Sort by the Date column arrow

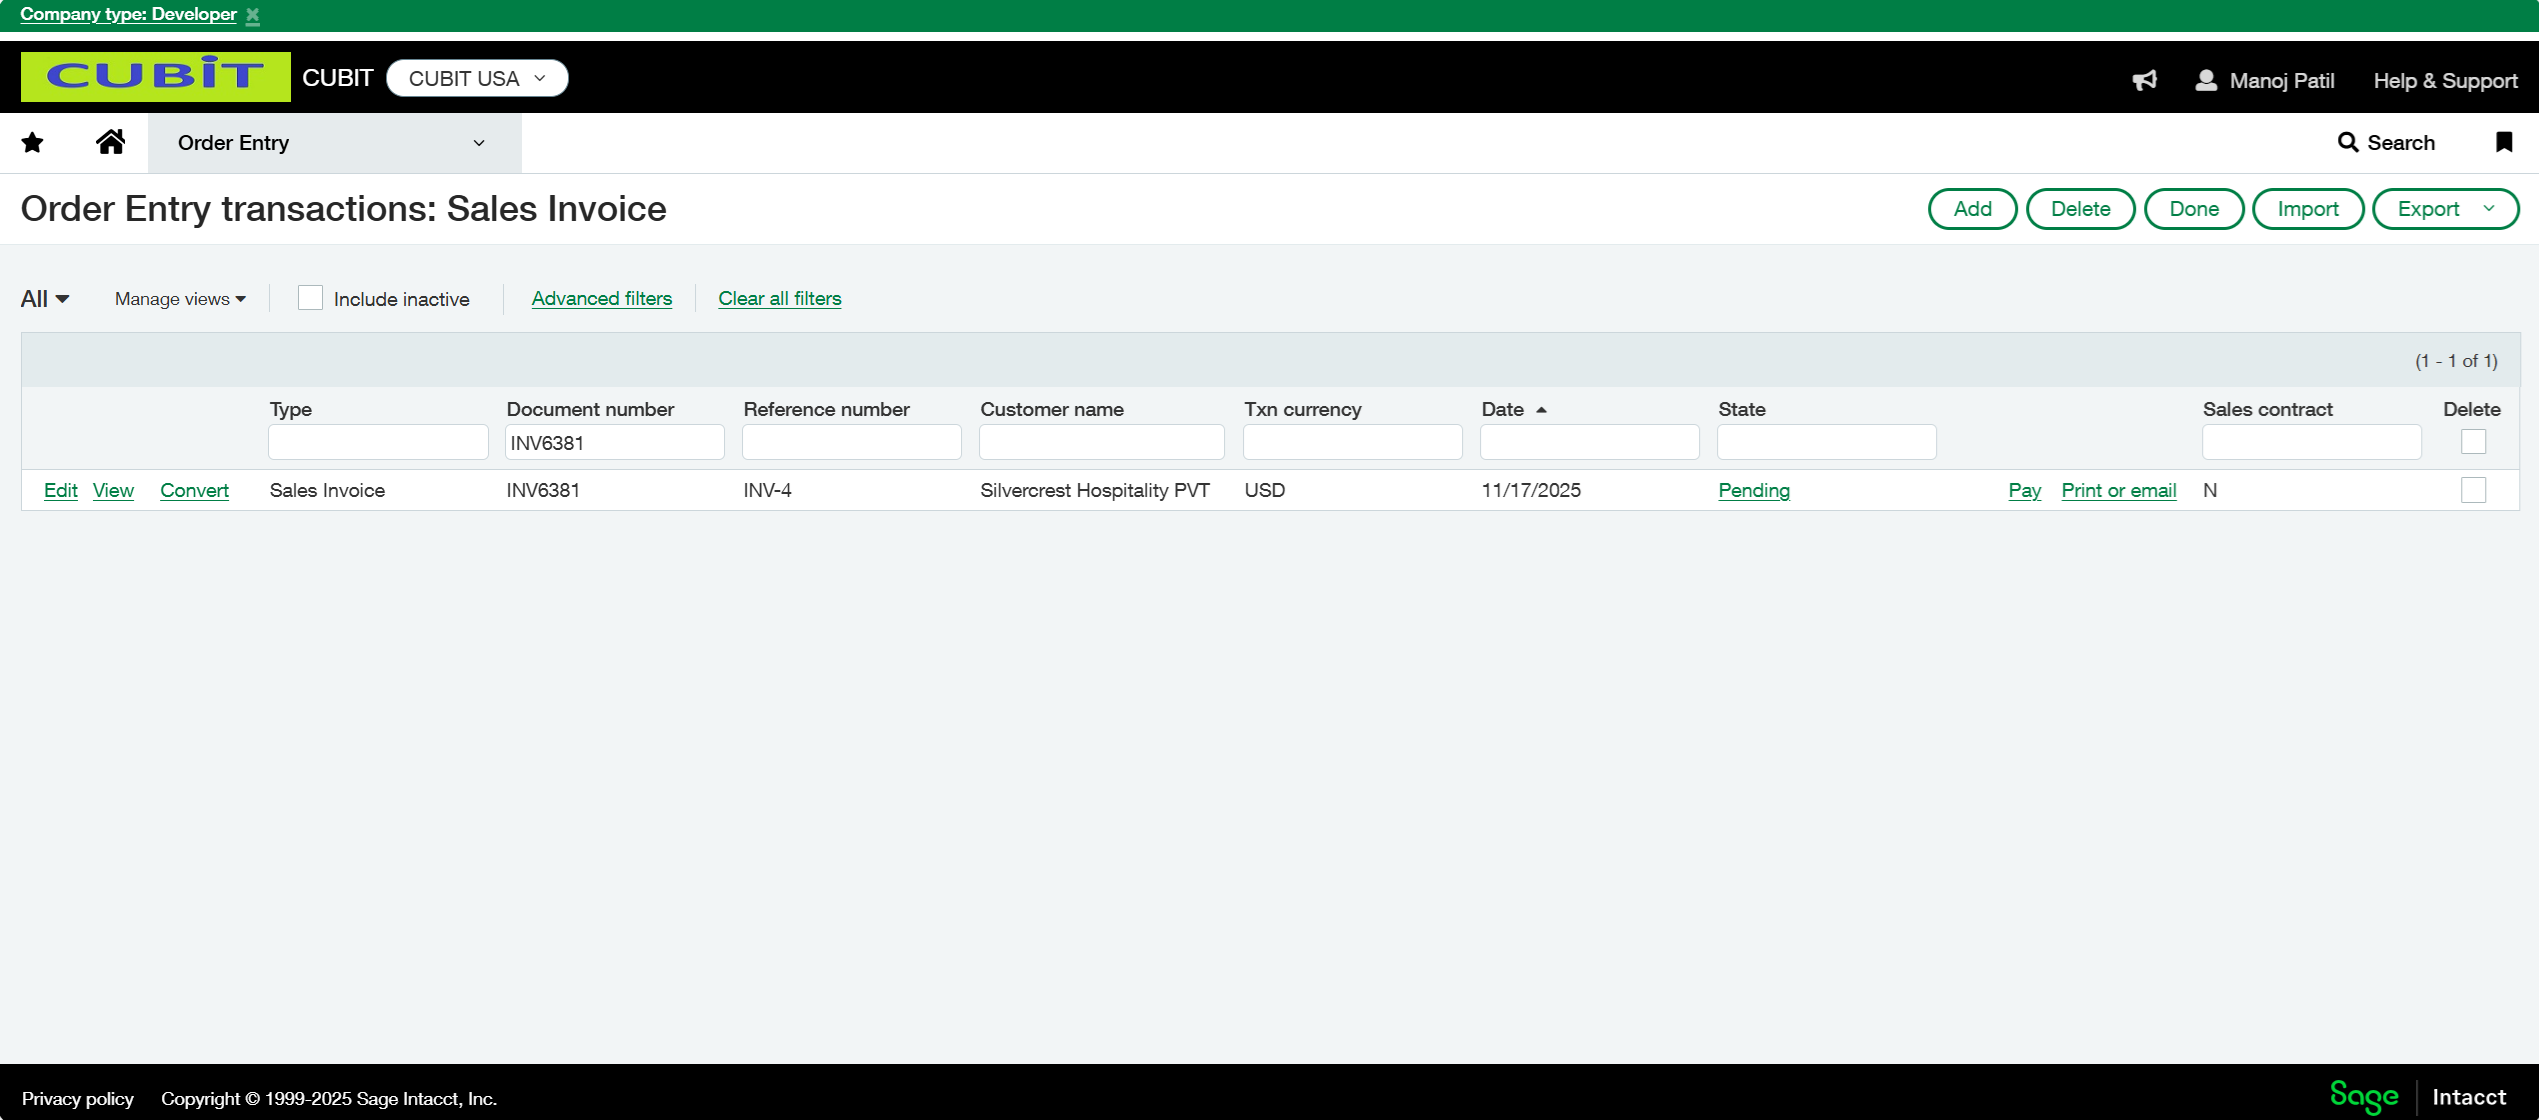[x=1541, y=410]
